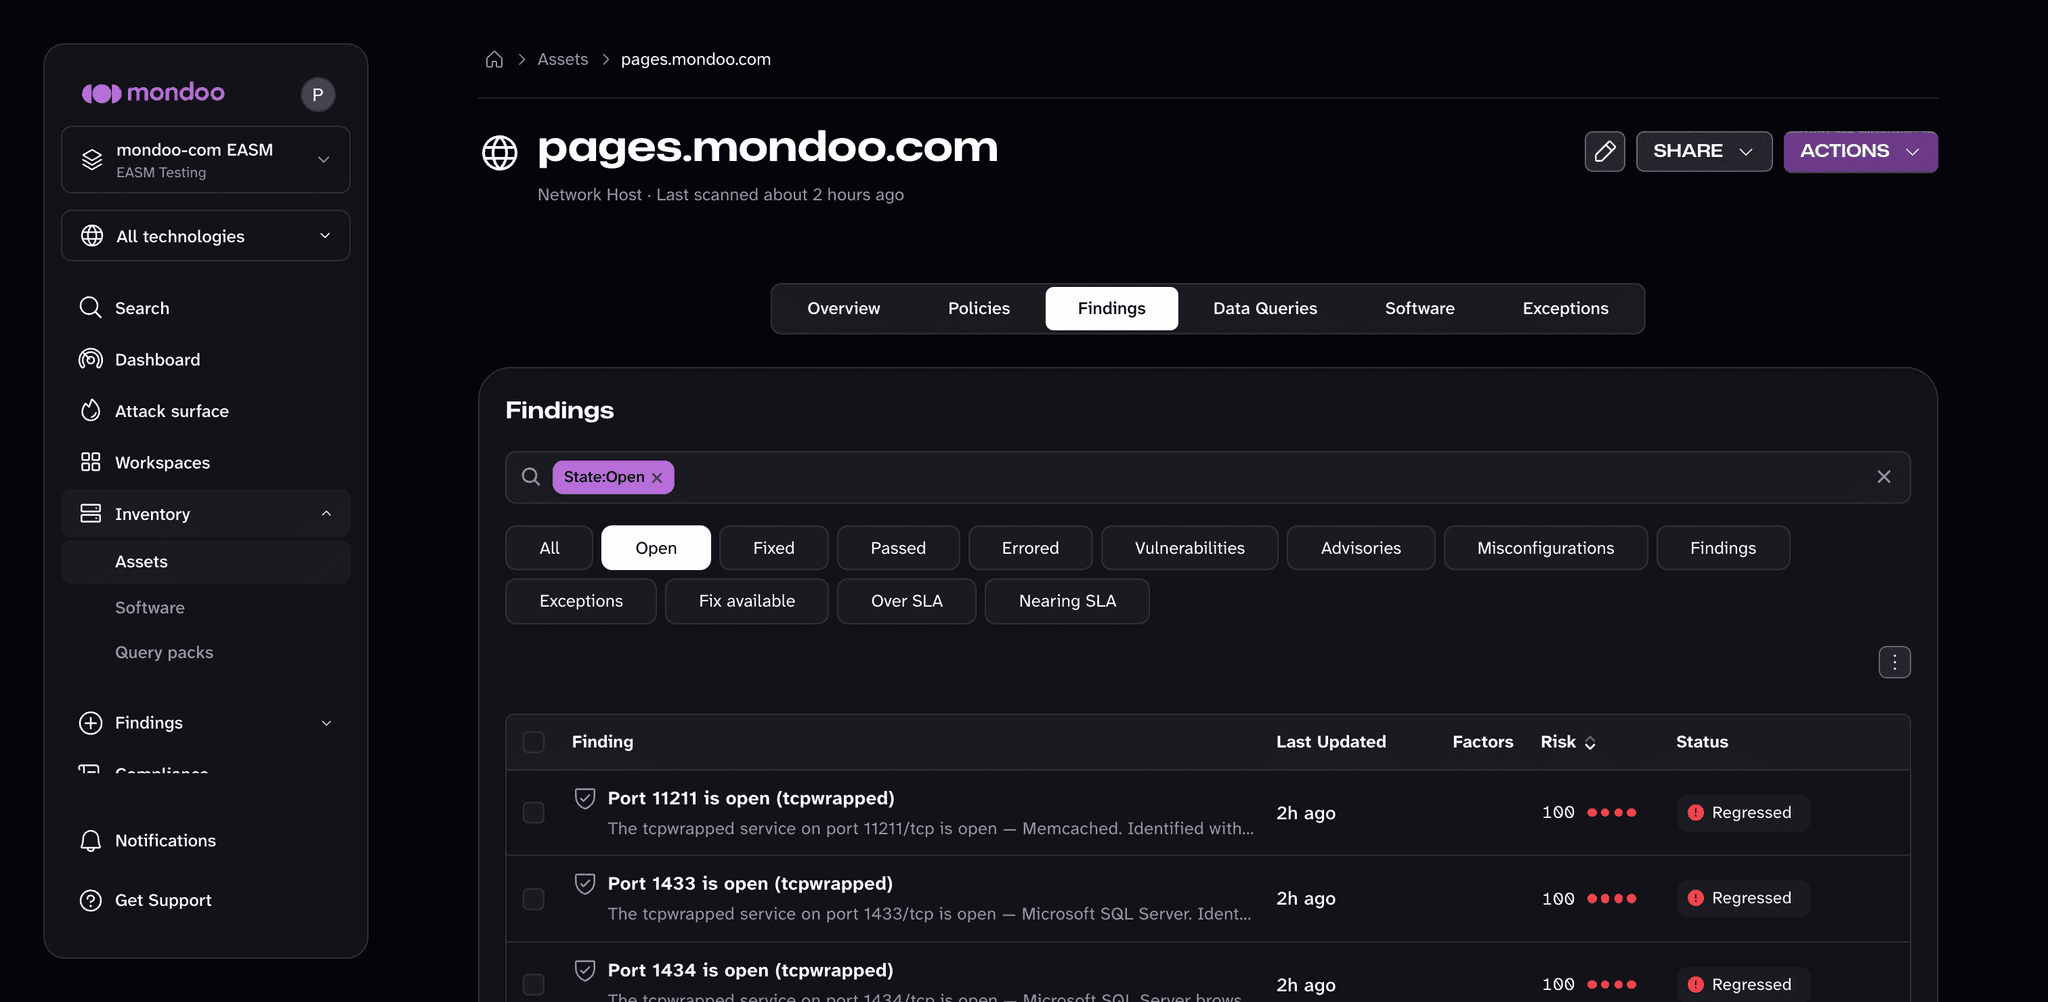Click the Attack surface flame icon
This screenshot has width=2048, height=1002.
91,411
